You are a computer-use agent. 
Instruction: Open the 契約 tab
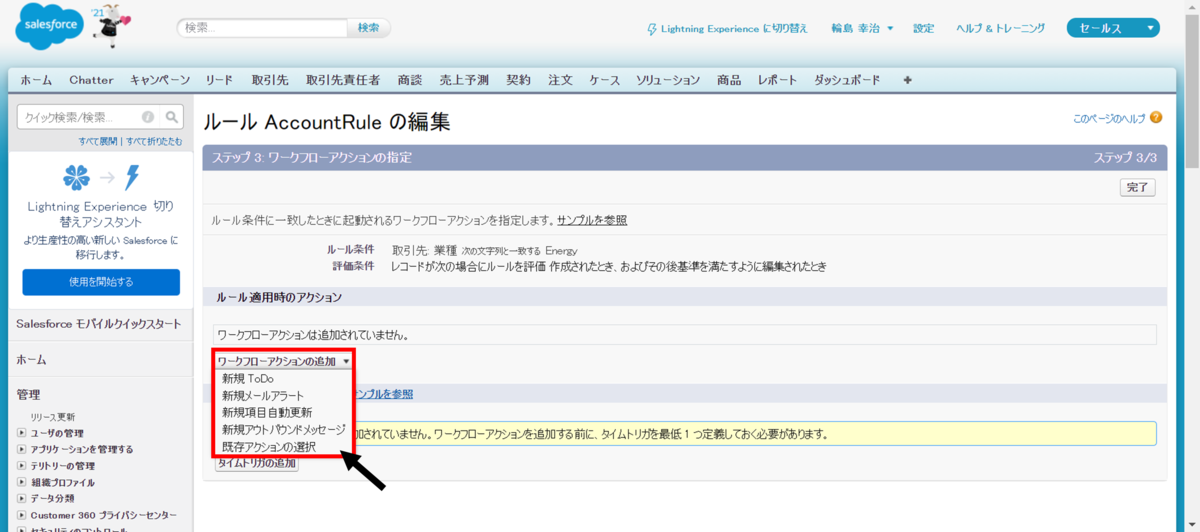point(518,80)
